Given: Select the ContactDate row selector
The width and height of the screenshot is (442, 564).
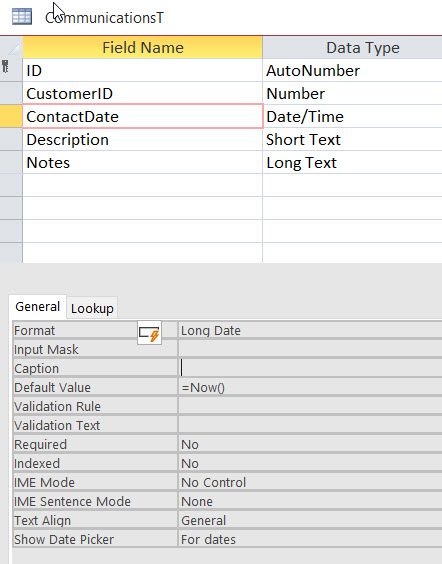Looking at the screenshot, I should click(11, 116).
